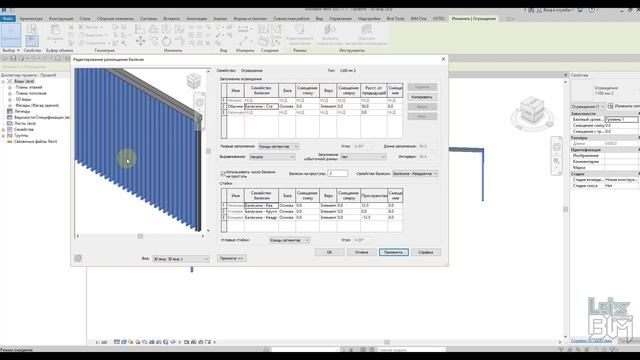Switch to the 'Конструкция' ribbon tab

point(61,19)
